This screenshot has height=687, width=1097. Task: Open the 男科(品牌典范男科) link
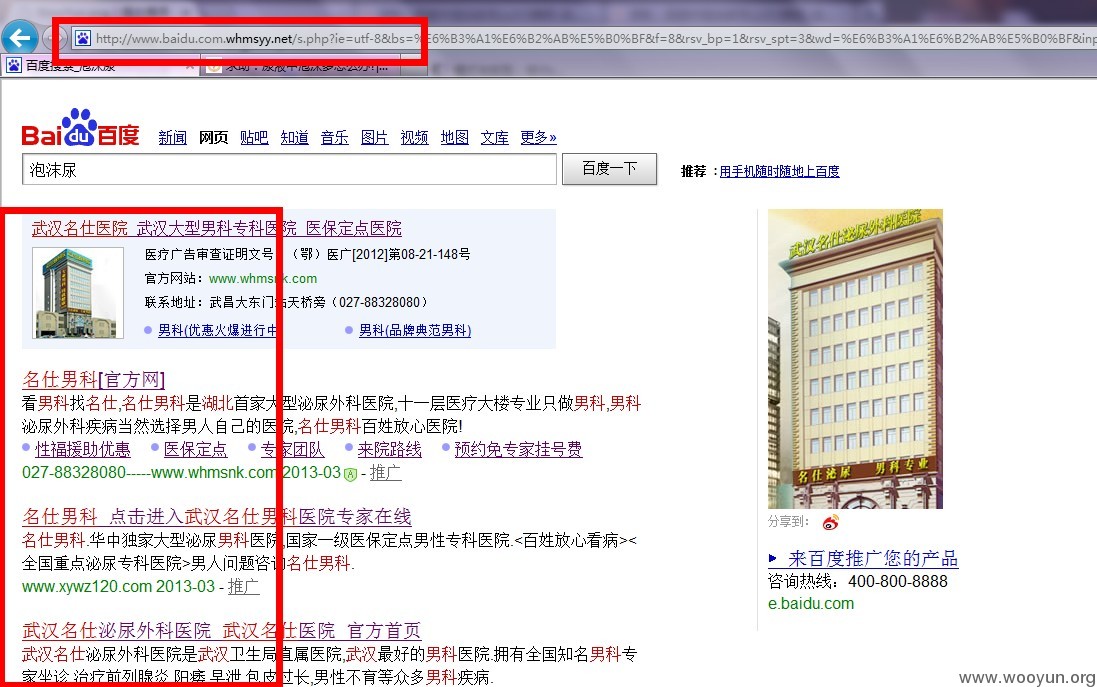tap(415, 330)
